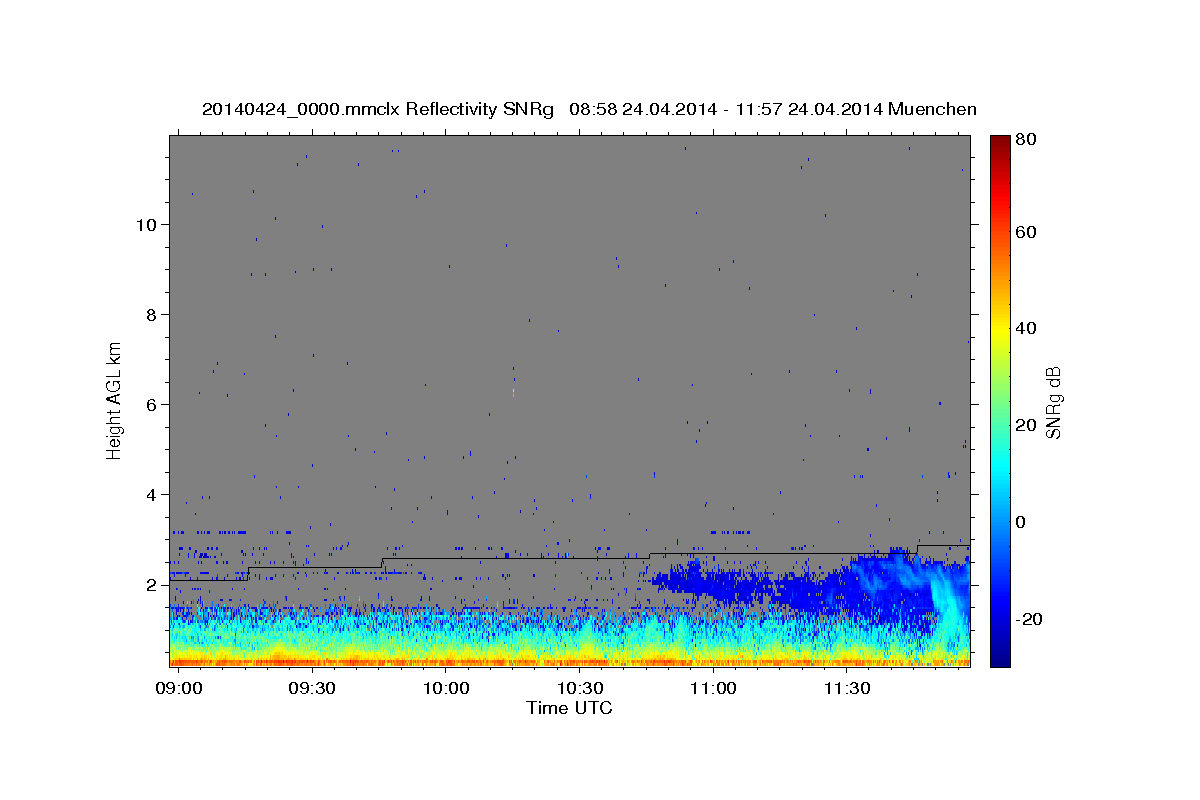Click the height tick label 8
The image size is (1200, 800).
151,314
